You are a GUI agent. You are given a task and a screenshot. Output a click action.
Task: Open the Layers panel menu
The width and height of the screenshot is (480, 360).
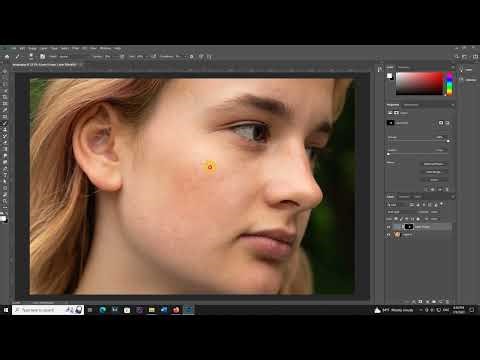(453, 197)
